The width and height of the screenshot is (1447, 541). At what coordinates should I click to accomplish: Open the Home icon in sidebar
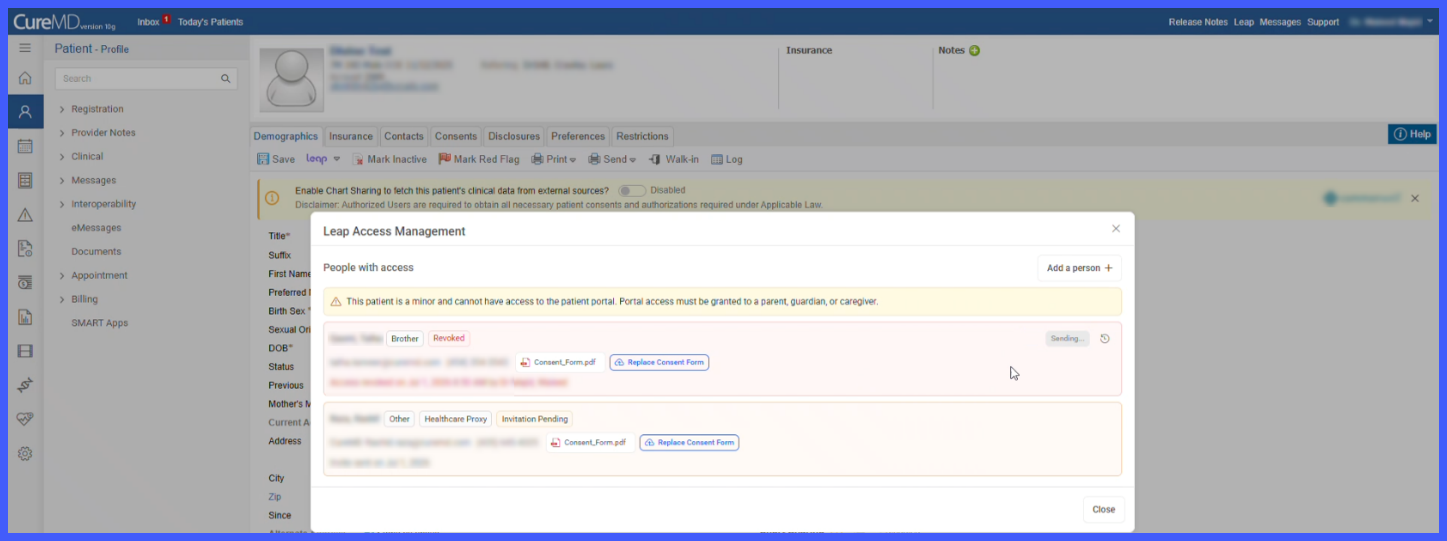[x=25, y=78]
